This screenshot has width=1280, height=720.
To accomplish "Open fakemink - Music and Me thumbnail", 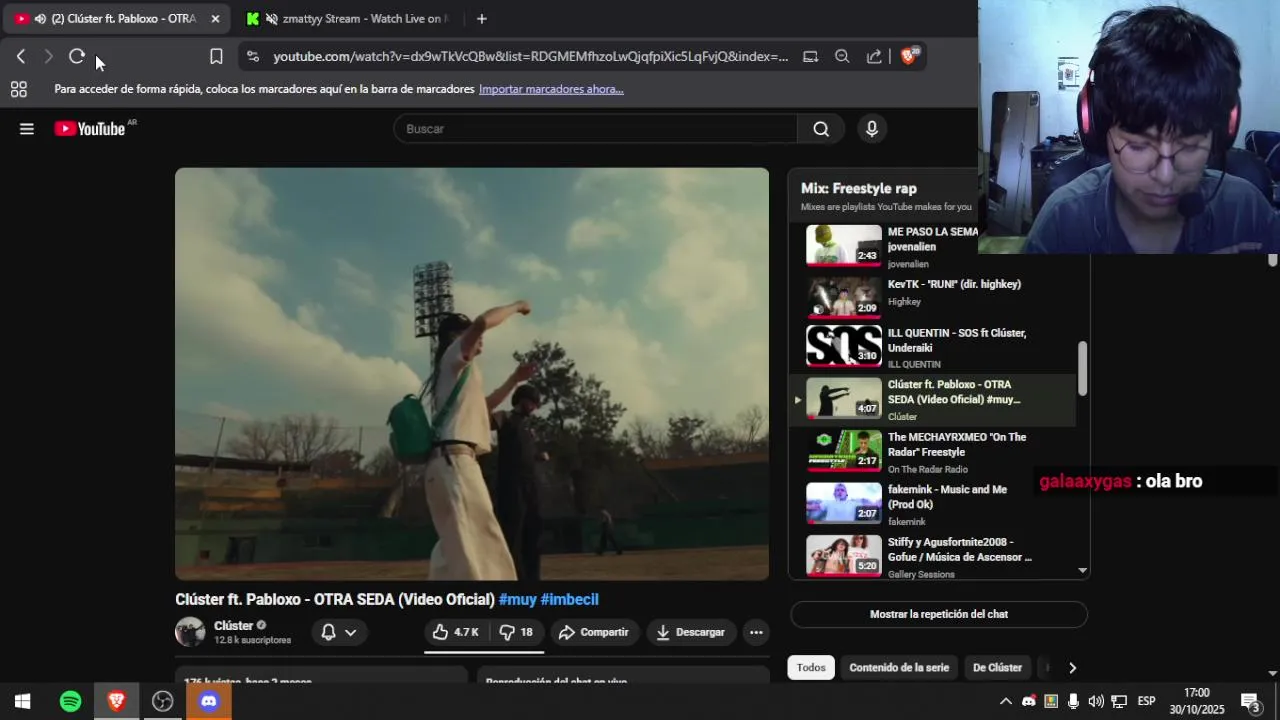I will [844, 503].
